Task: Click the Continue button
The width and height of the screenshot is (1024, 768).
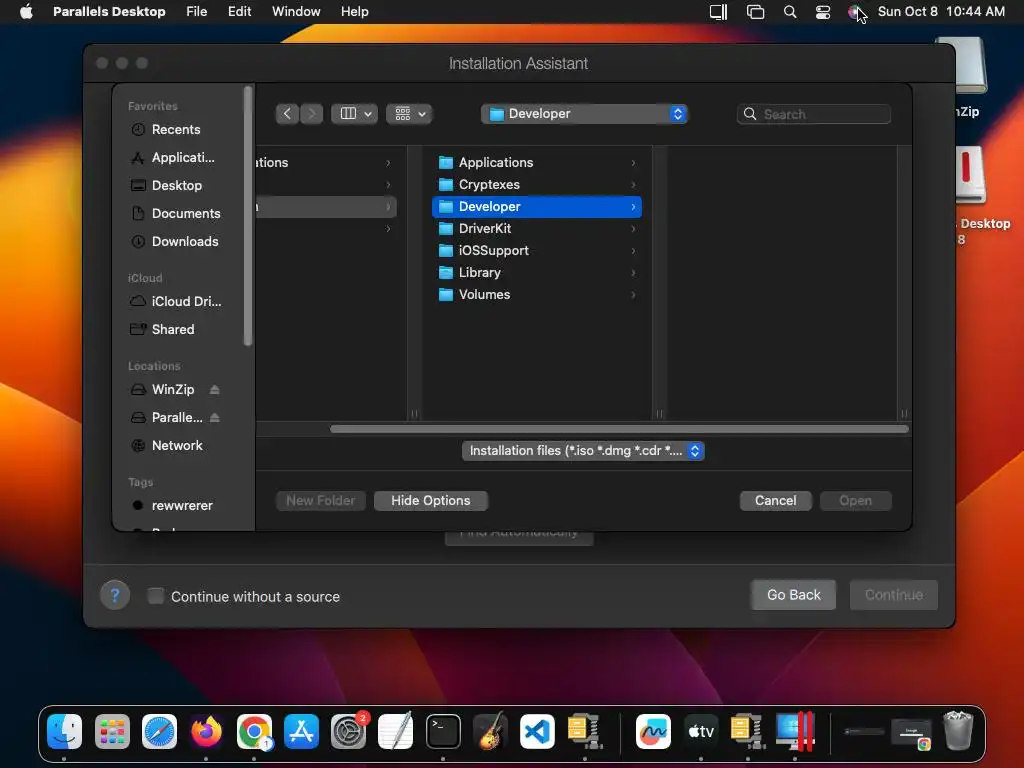Action: [893, 595]
